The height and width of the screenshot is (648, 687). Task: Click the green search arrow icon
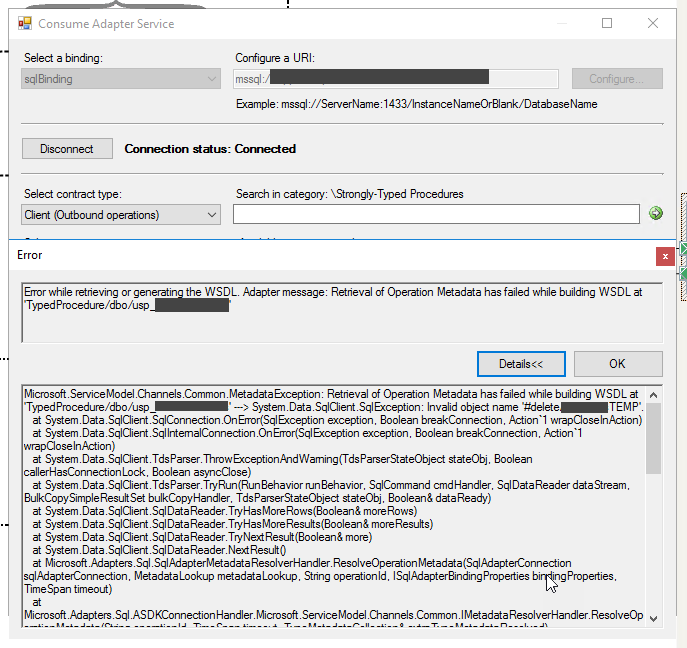point(655,213)
